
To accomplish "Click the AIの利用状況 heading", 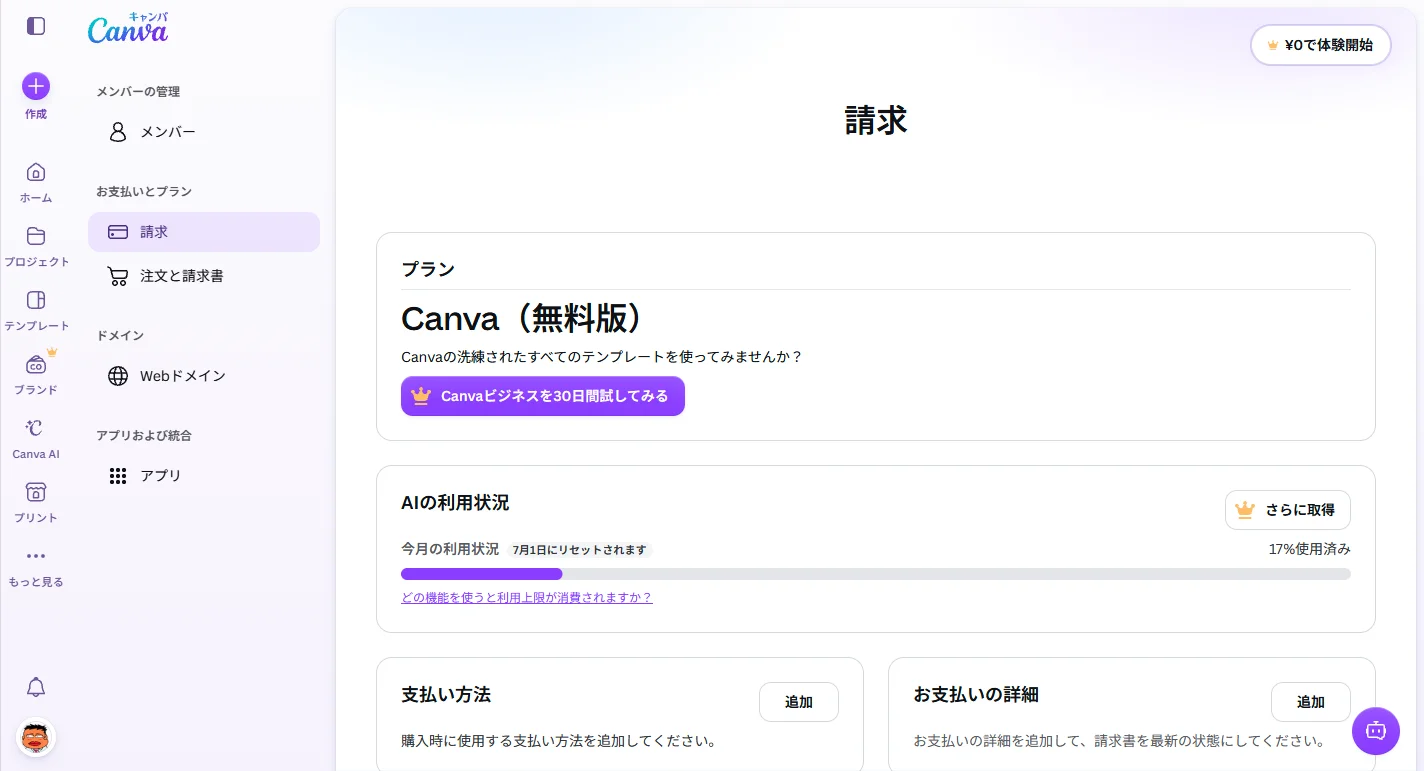I will tap(455, 503).
